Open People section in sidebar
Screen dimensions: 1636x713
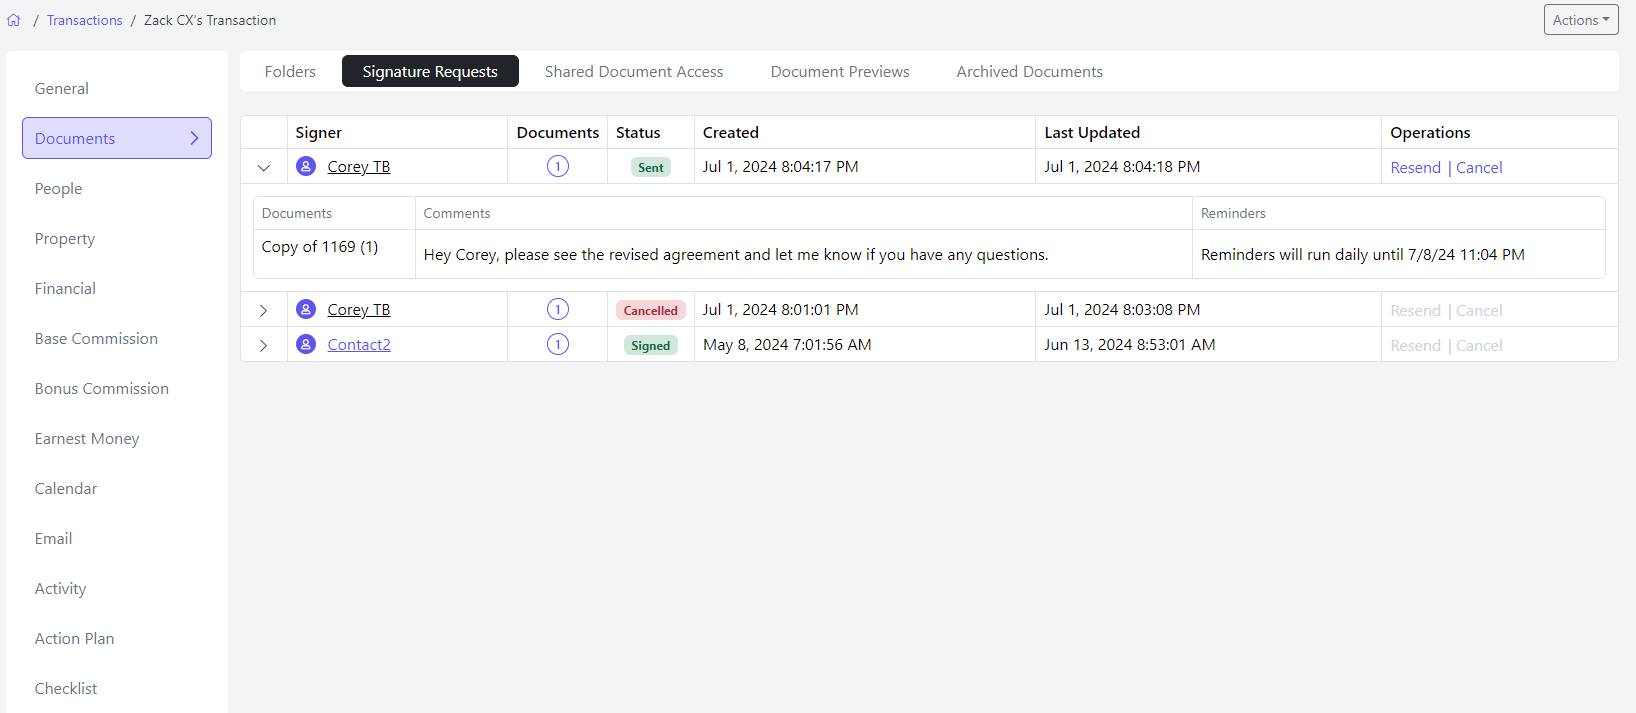pyautogui.click(x=59, y=188)
